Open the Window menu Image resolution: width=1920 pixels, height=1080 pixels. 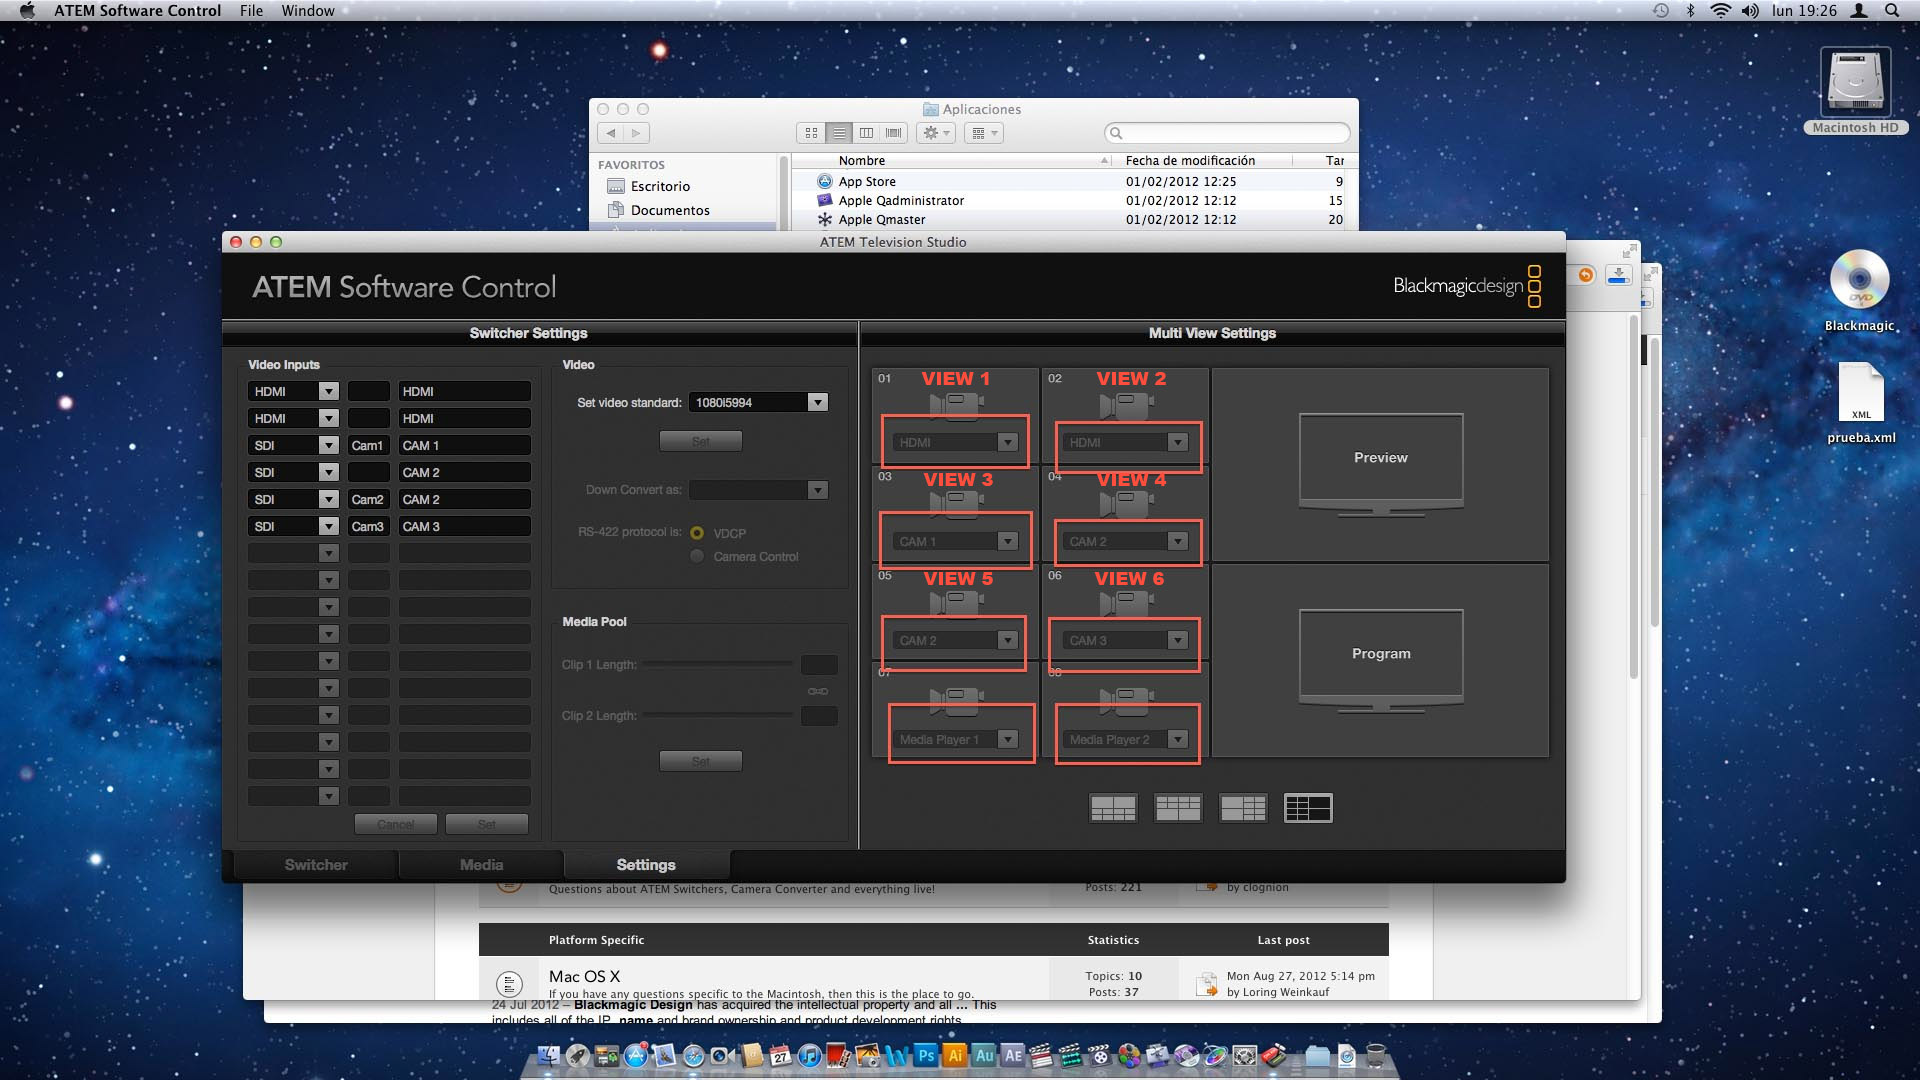point(308,10)
